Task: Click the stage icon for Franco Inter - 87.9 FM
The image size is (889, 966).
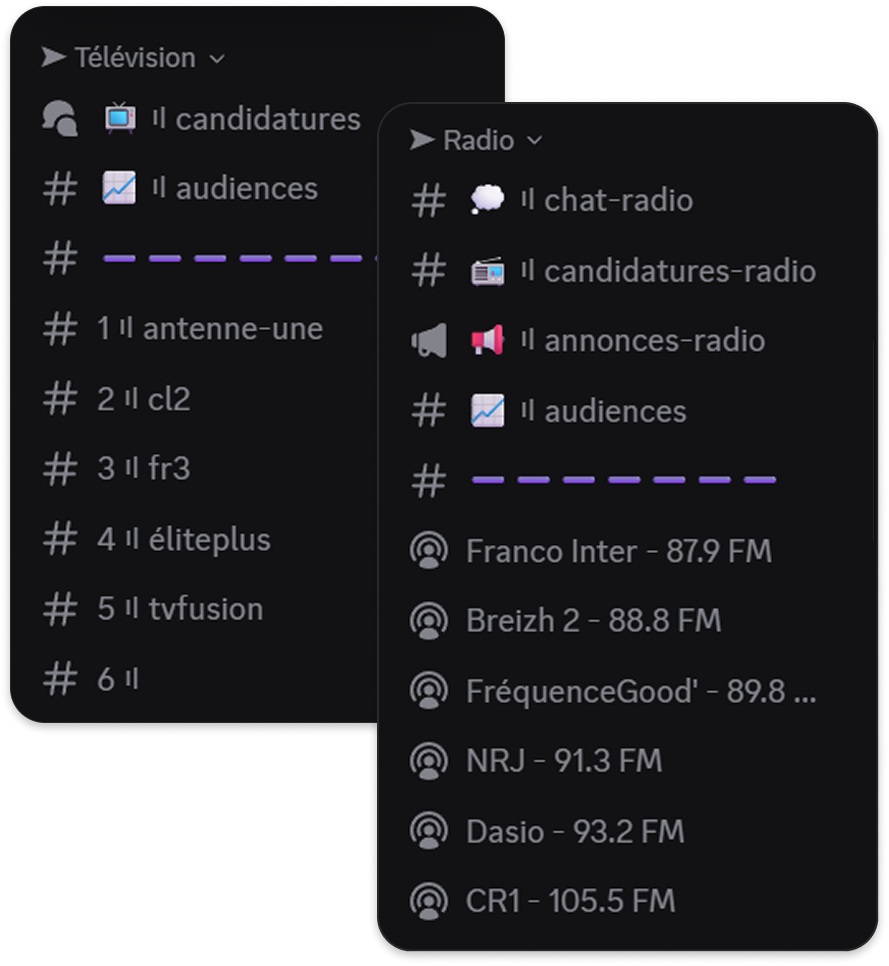Action: point(429,550)
